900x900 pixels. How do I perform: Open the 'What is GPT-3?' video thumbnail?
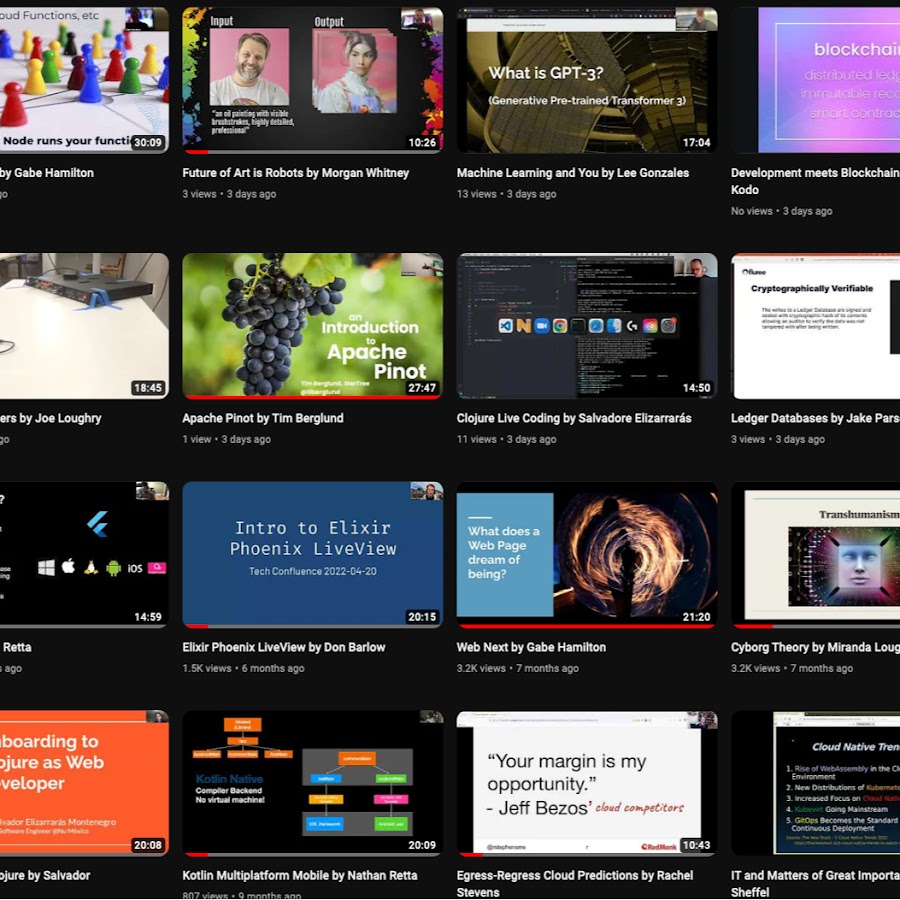point(587,80)
